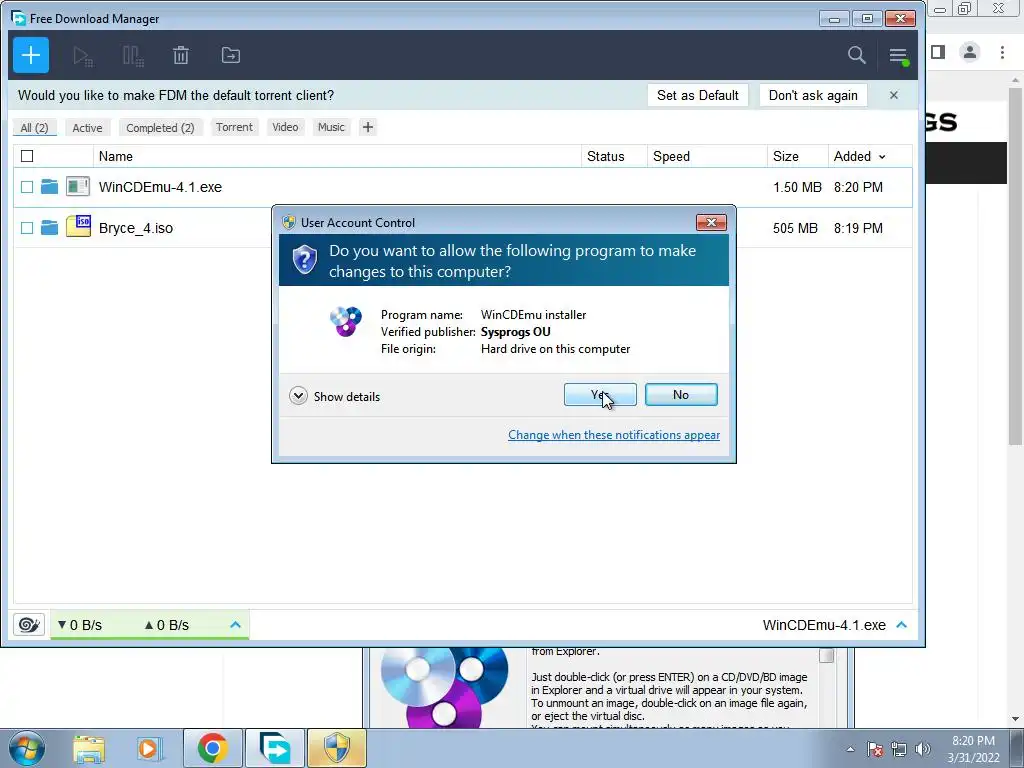This screenshot has width=1024, height=768.
Task: Expand Show details in UAC dialog
Action: [x=334, y=396]
